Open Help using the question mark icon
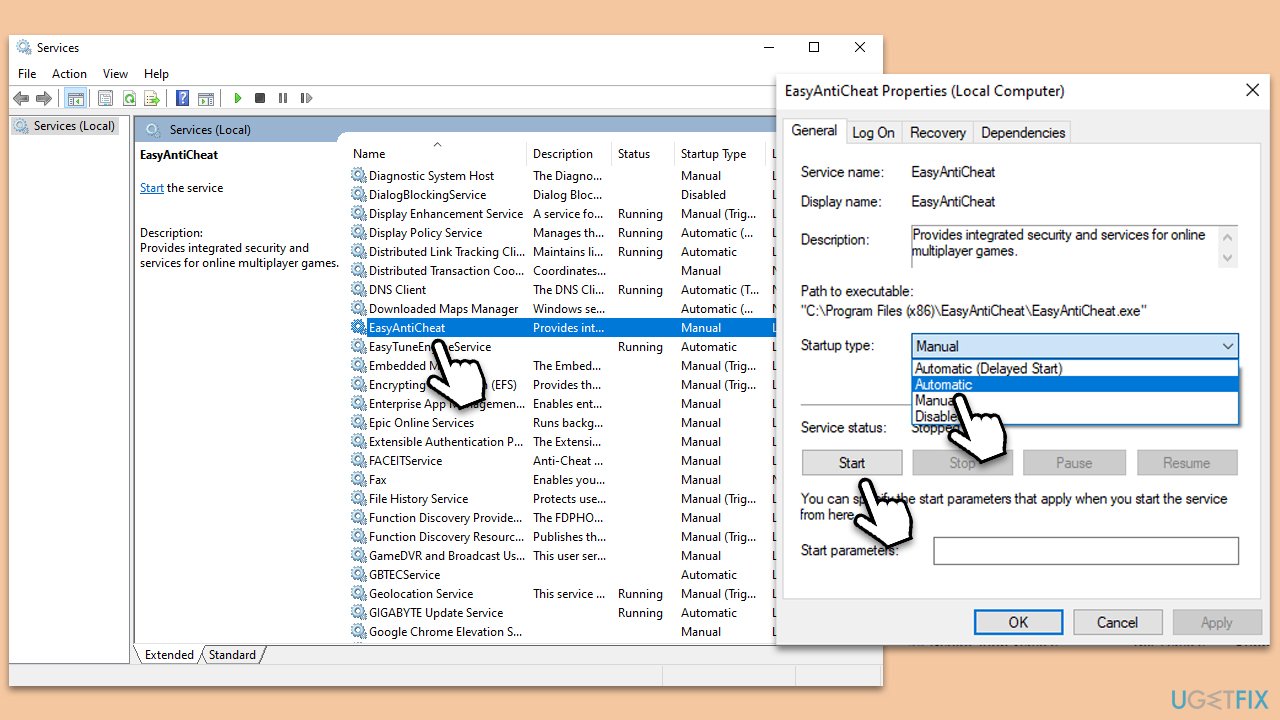 [181, 97]
